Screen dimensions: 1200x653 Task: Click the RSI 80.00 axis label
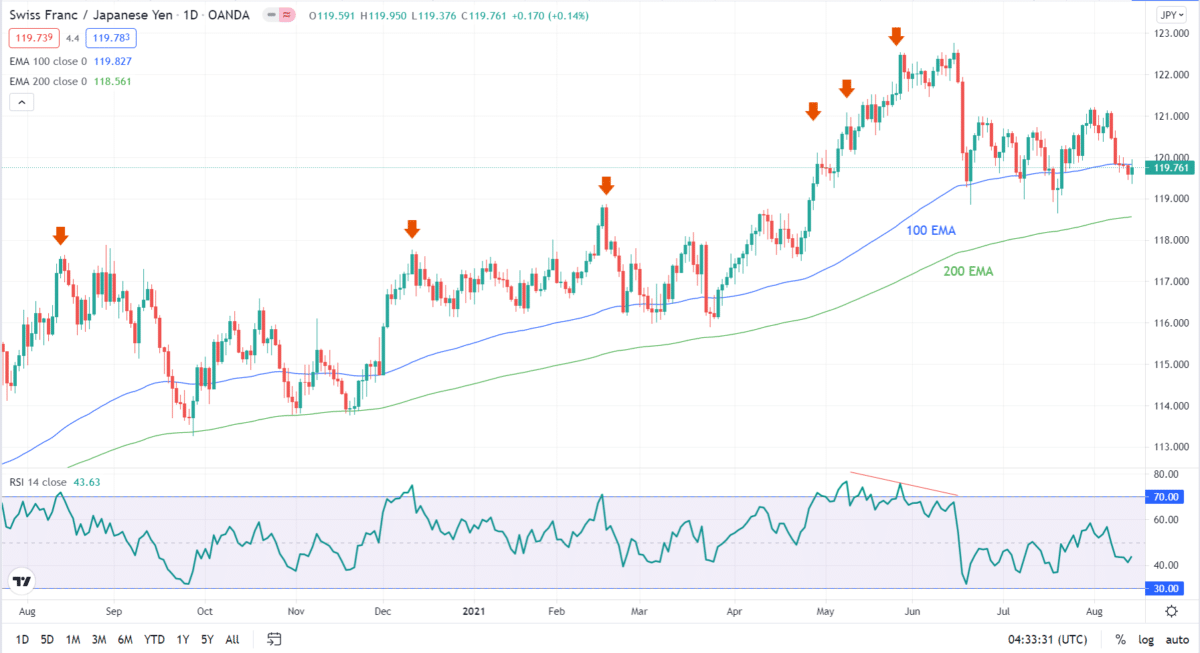(x=1166, y=474)
